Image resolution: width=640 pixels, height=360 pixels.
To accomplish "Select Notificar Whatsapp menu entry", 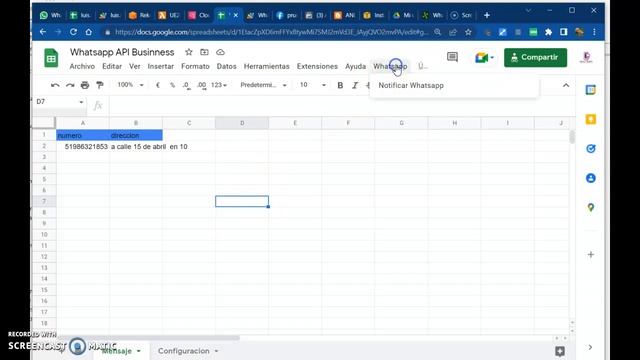I will [454, 85].
